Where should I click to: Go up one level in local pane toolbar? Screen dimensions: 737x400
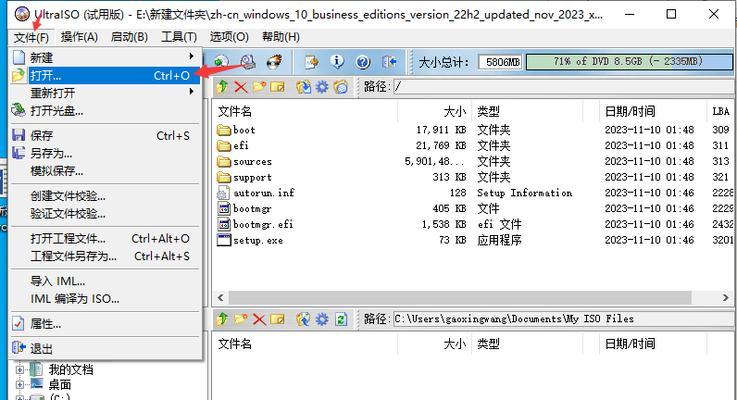pyautogui.click(x=222, y=319)
